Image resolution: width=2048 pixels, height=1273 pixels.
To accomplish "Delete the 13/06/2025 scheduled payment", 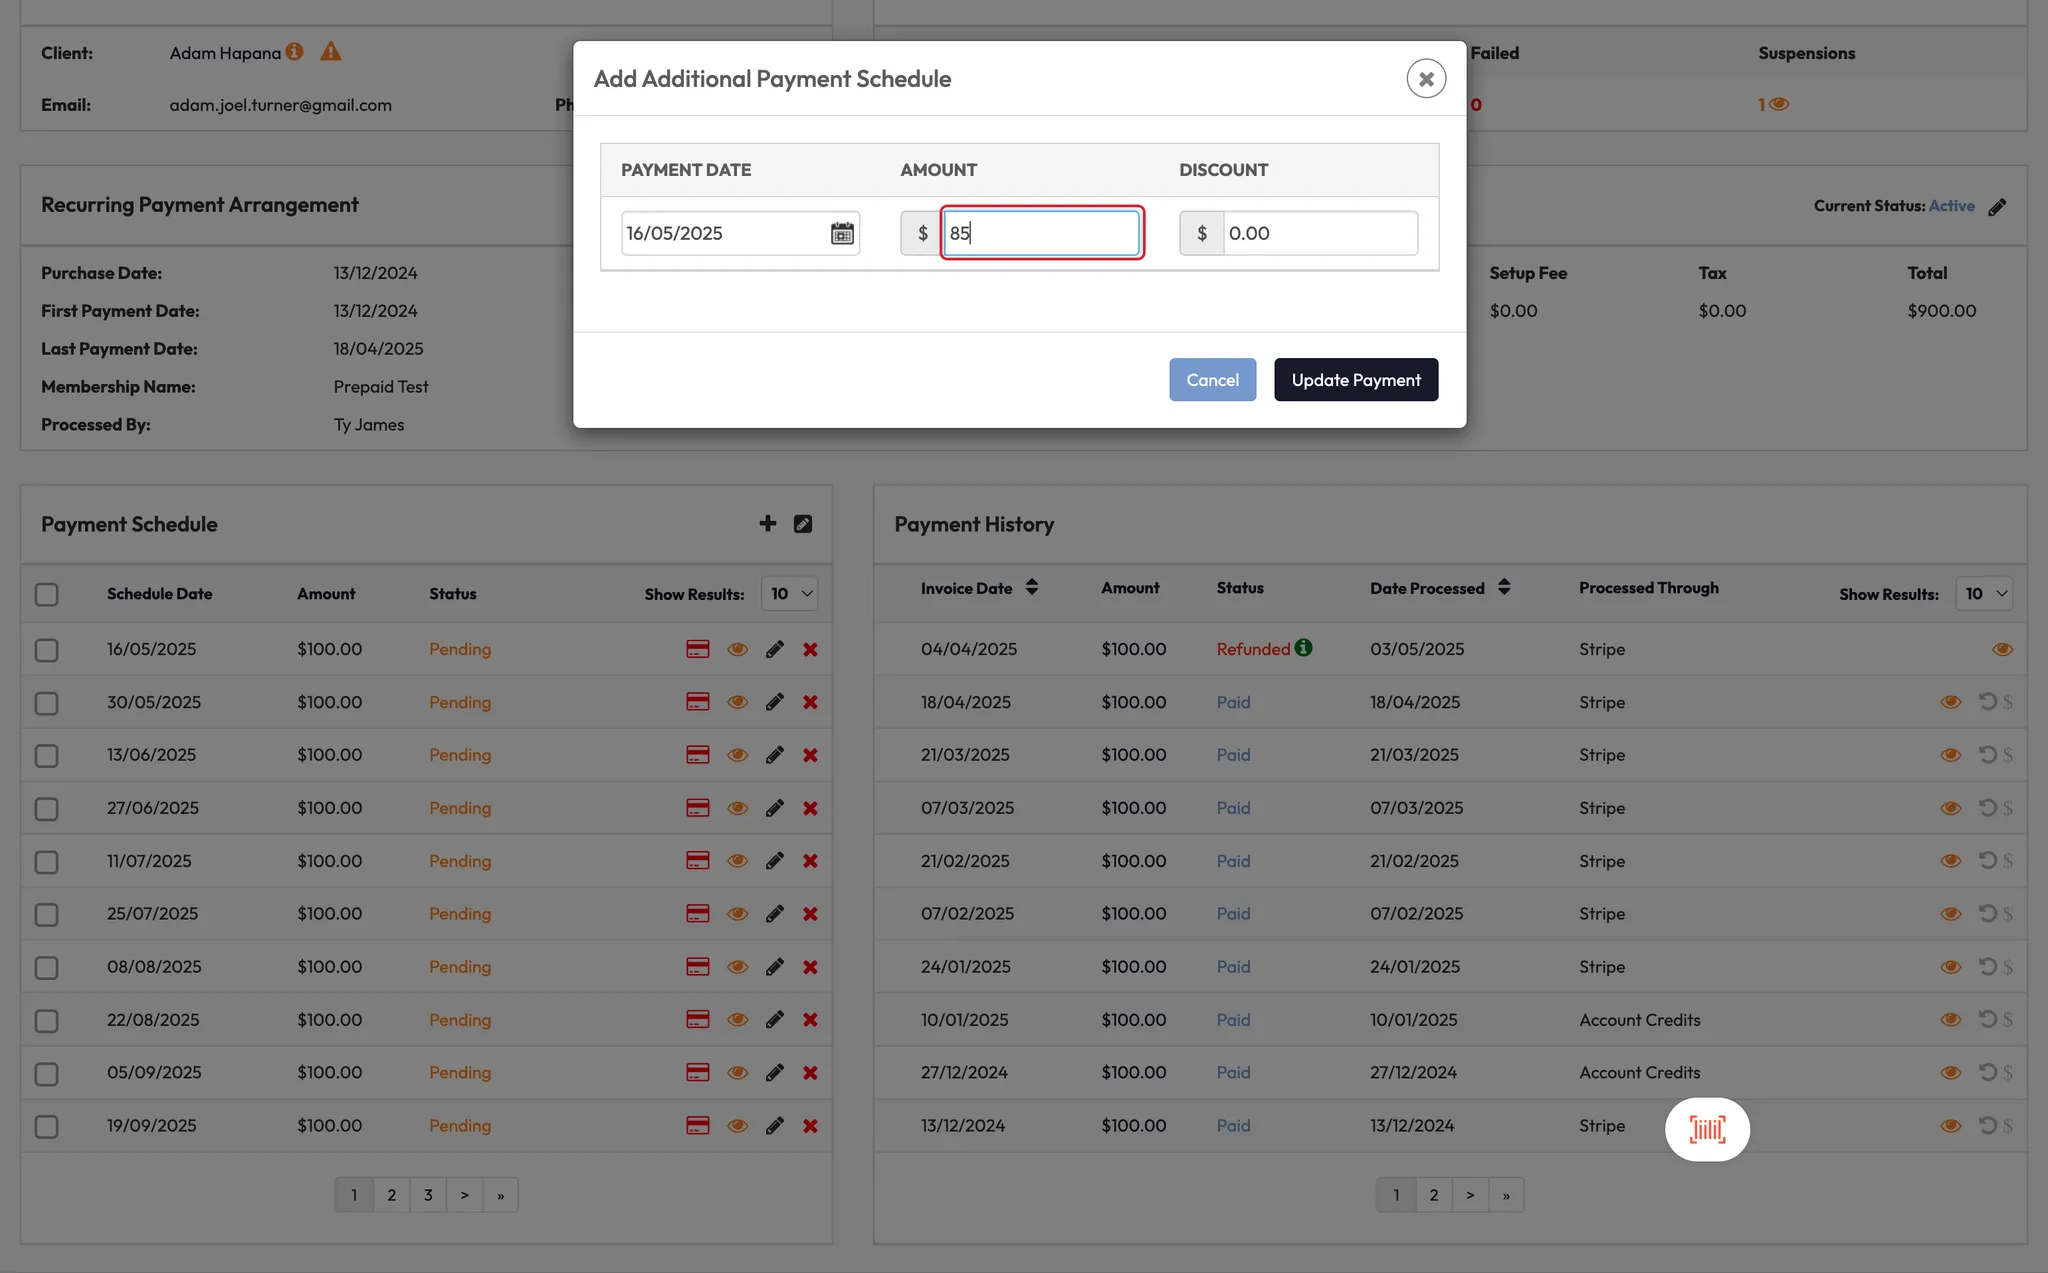I will (810, 755).
